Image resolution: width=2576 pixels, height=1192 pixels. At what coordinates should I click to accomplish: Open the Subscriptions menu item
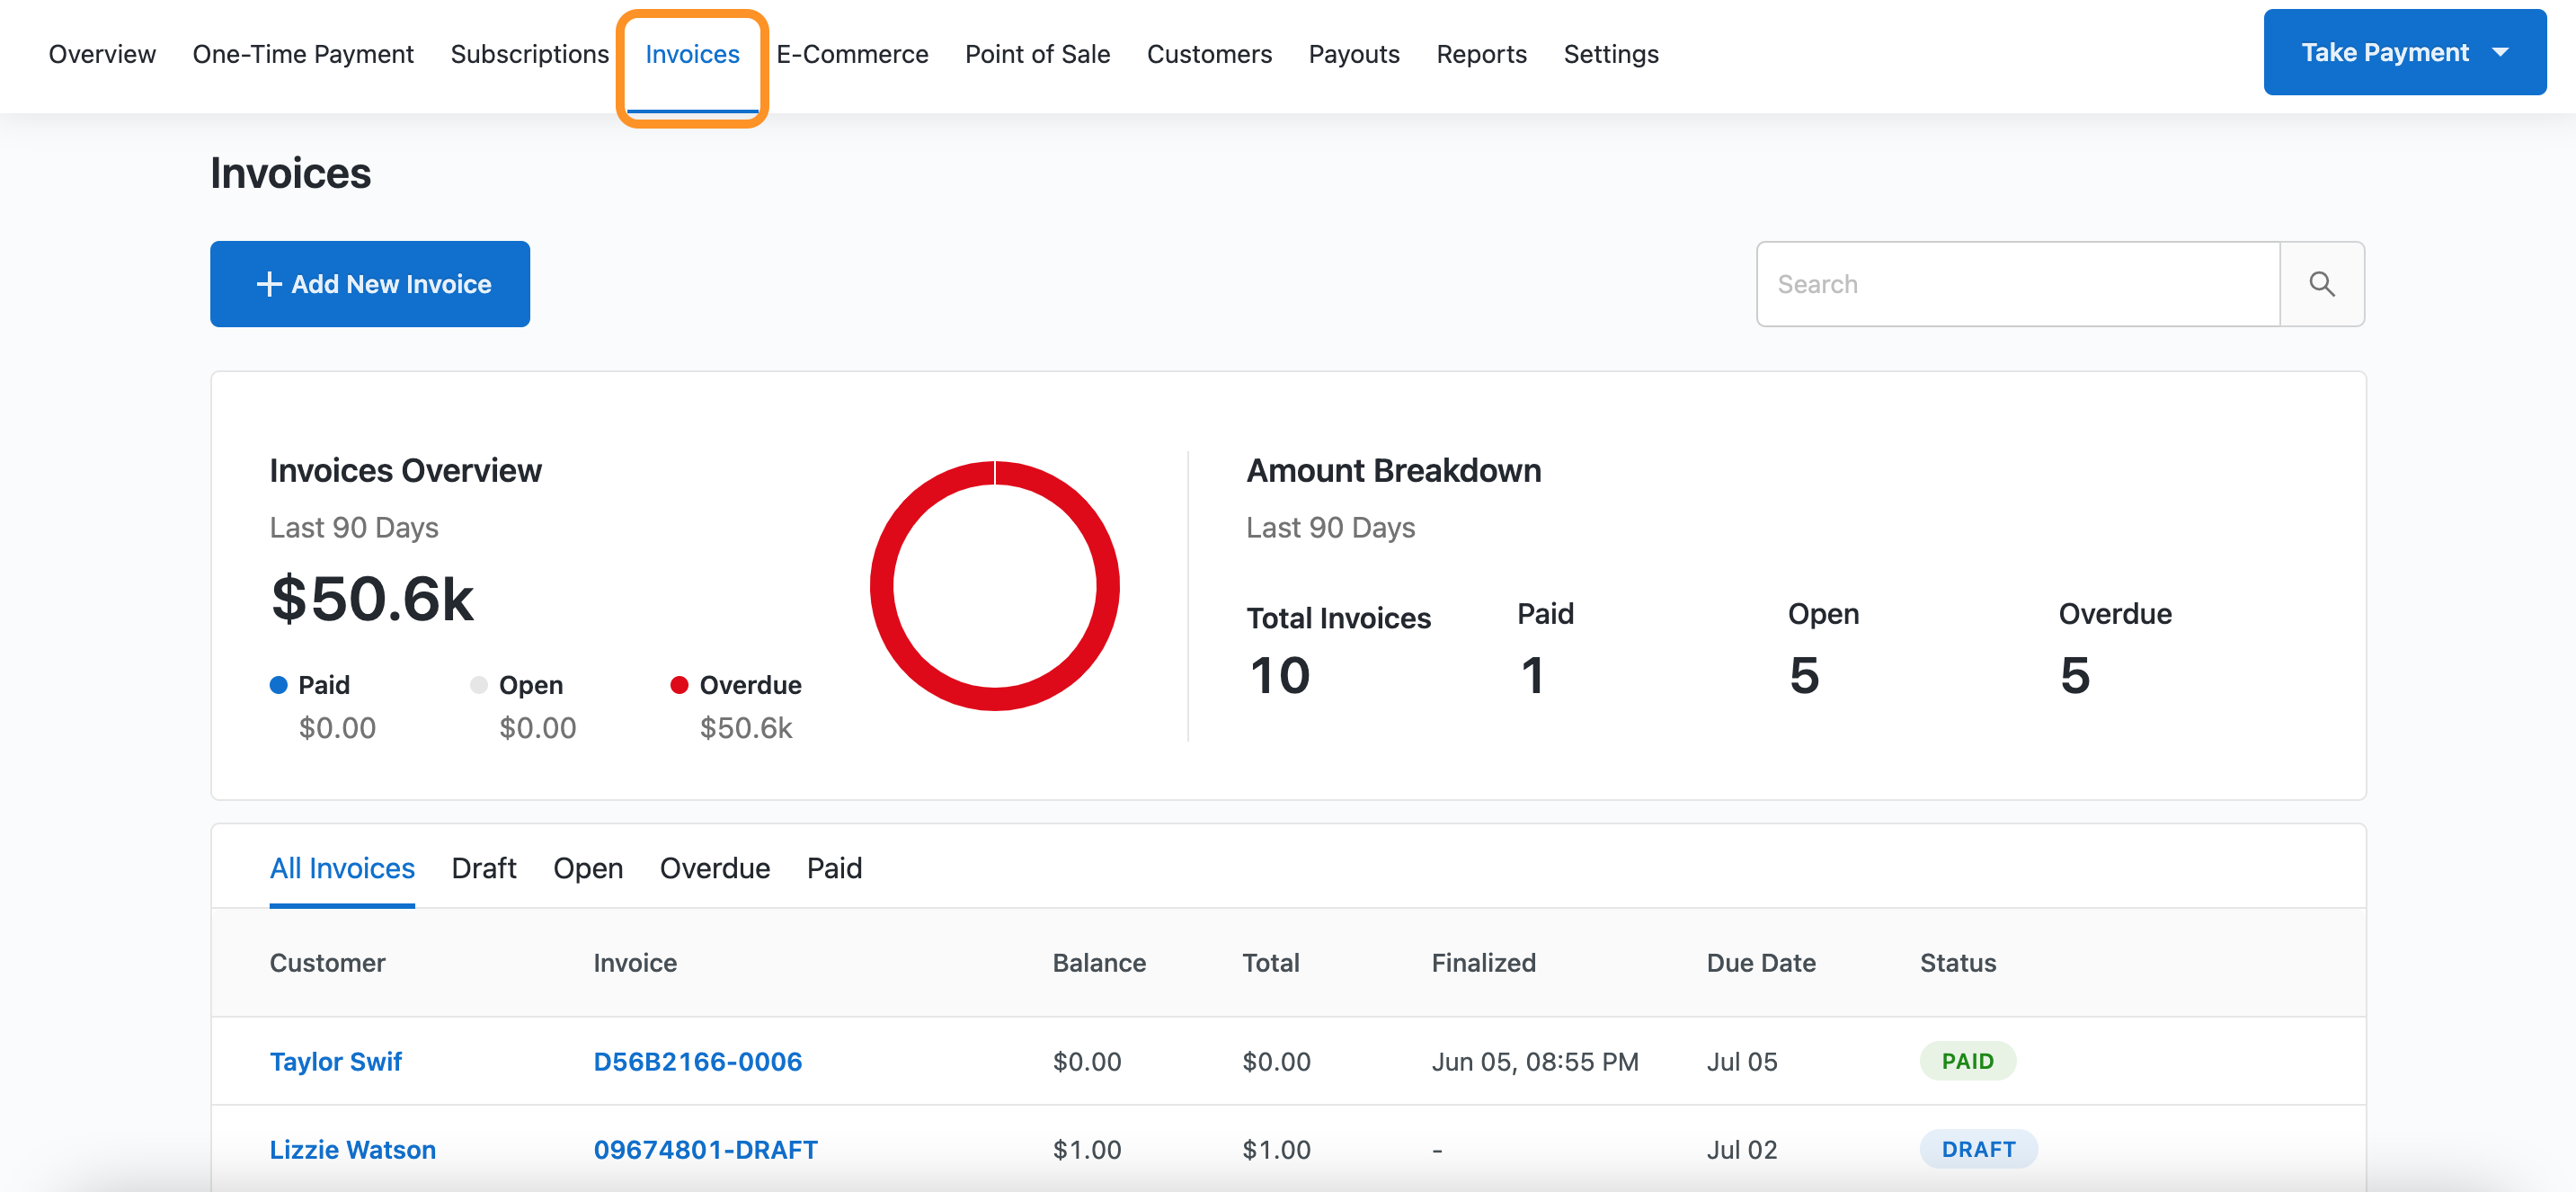[x=529, y=54]
